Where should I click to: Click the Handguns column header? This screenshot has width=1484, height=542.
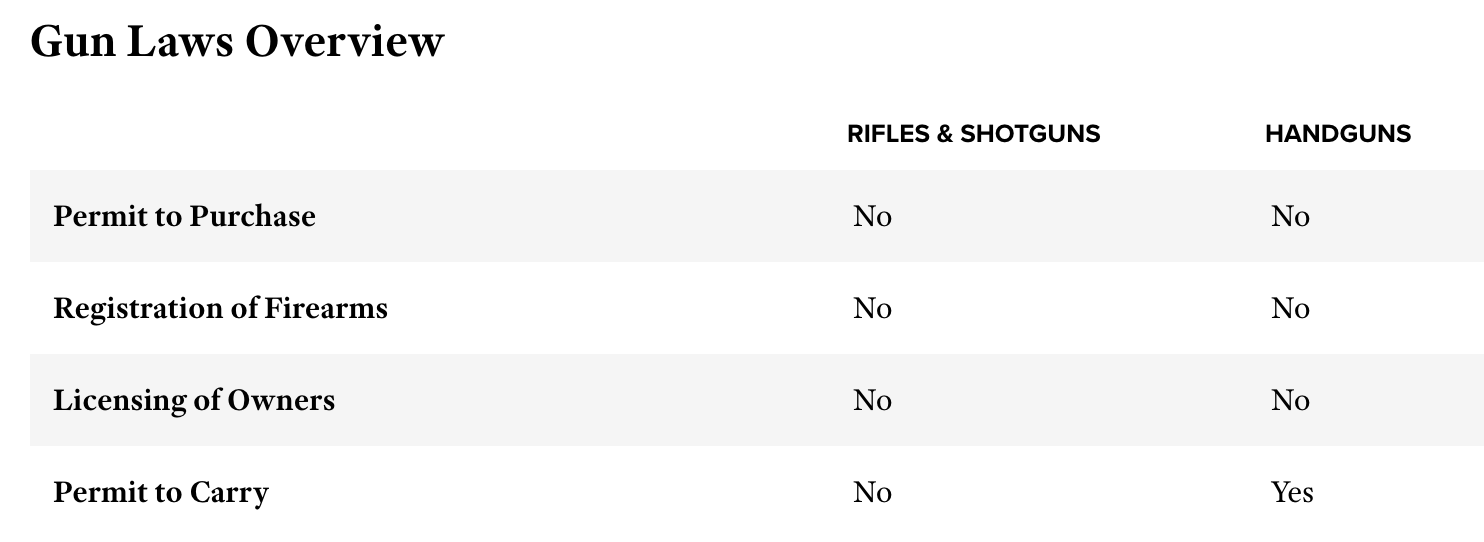1337,134
